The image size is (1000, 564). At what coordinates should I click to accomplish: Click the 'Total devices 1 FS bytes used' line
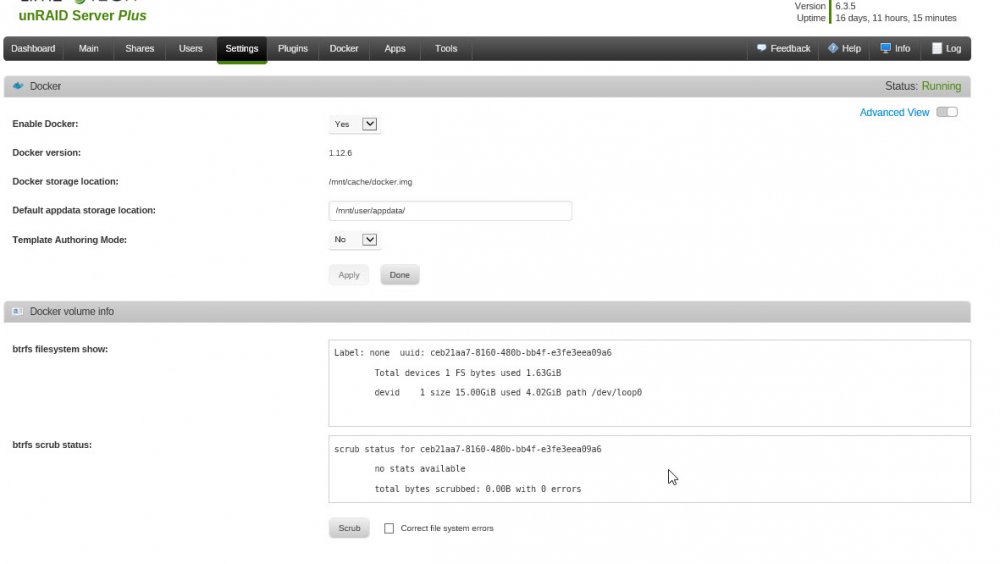[467, 373]
